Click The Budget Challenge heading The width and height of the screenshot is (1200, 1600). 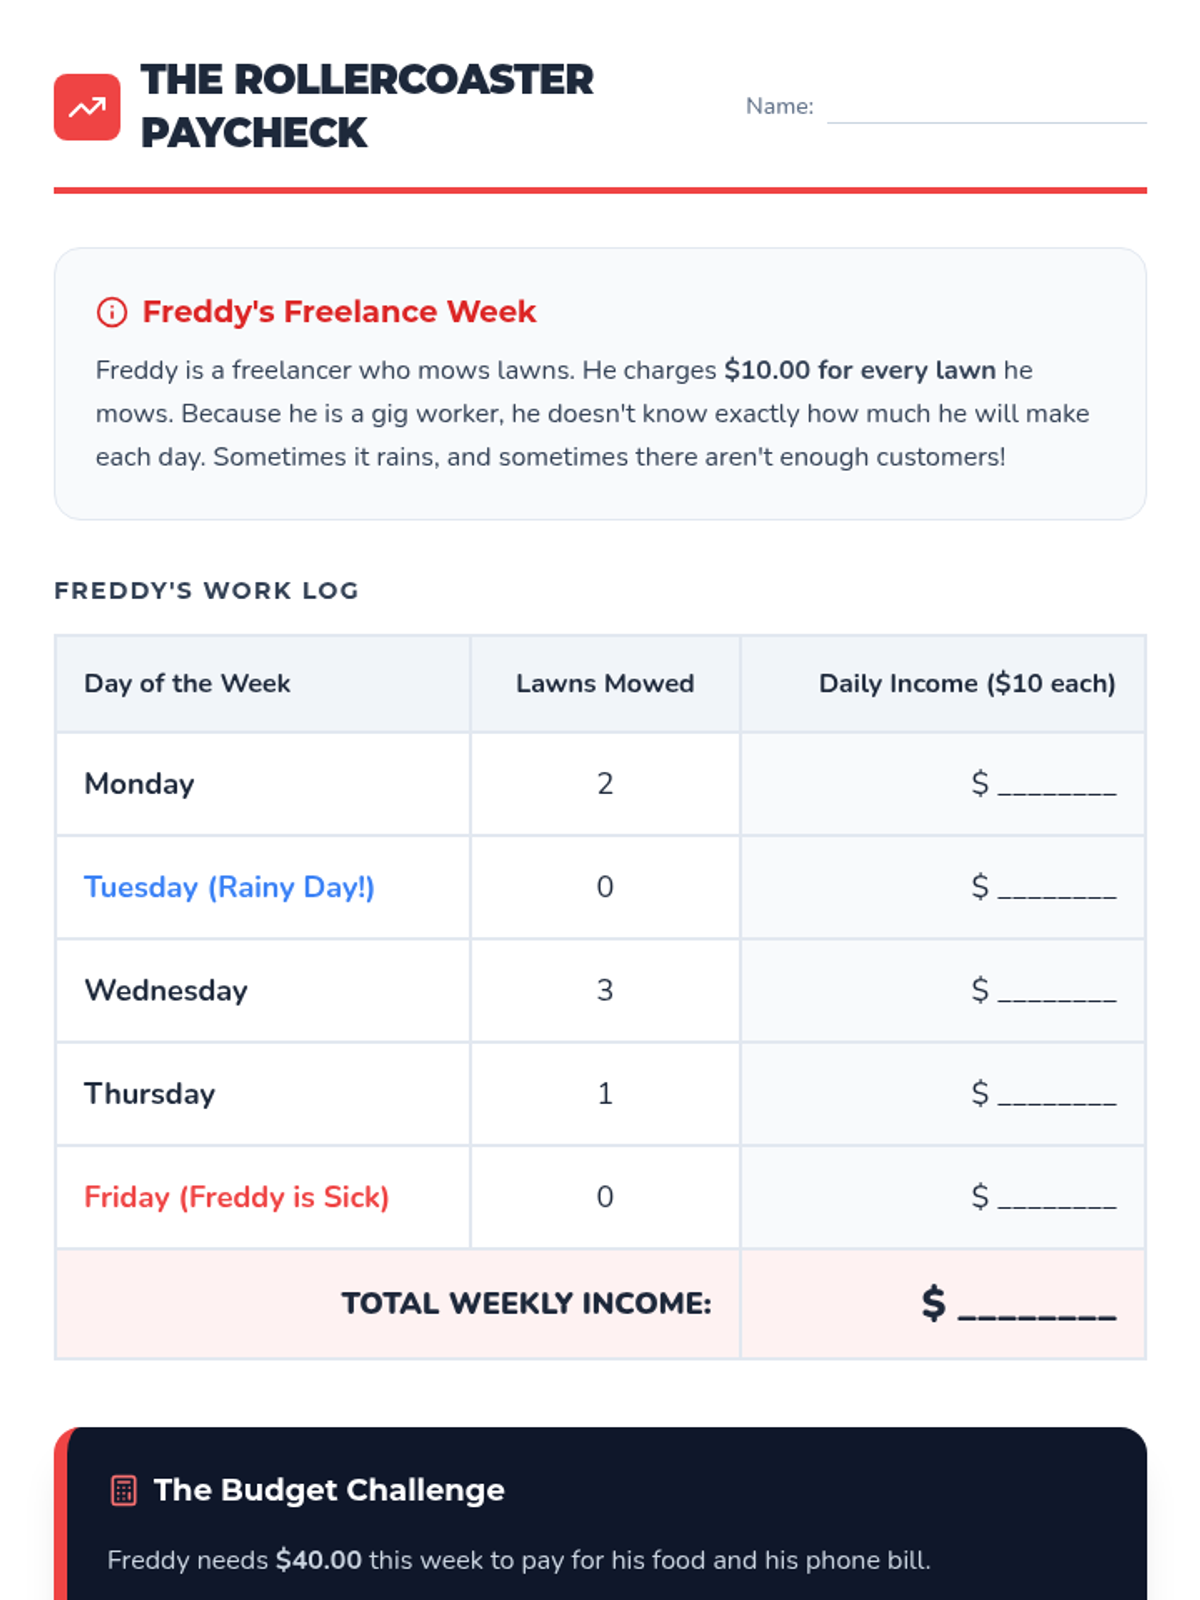point(329,1490)
